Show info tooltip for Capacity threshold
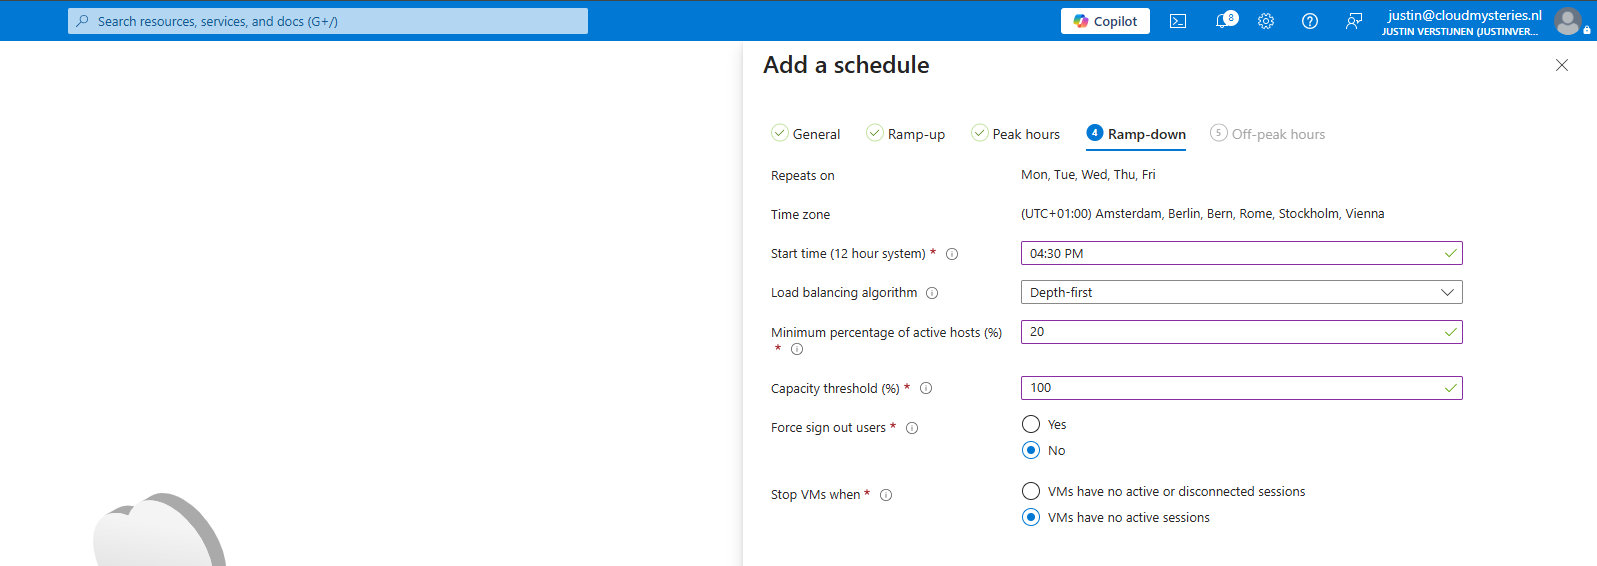The height and width of the screenshot is (566, 1597). 926,388
